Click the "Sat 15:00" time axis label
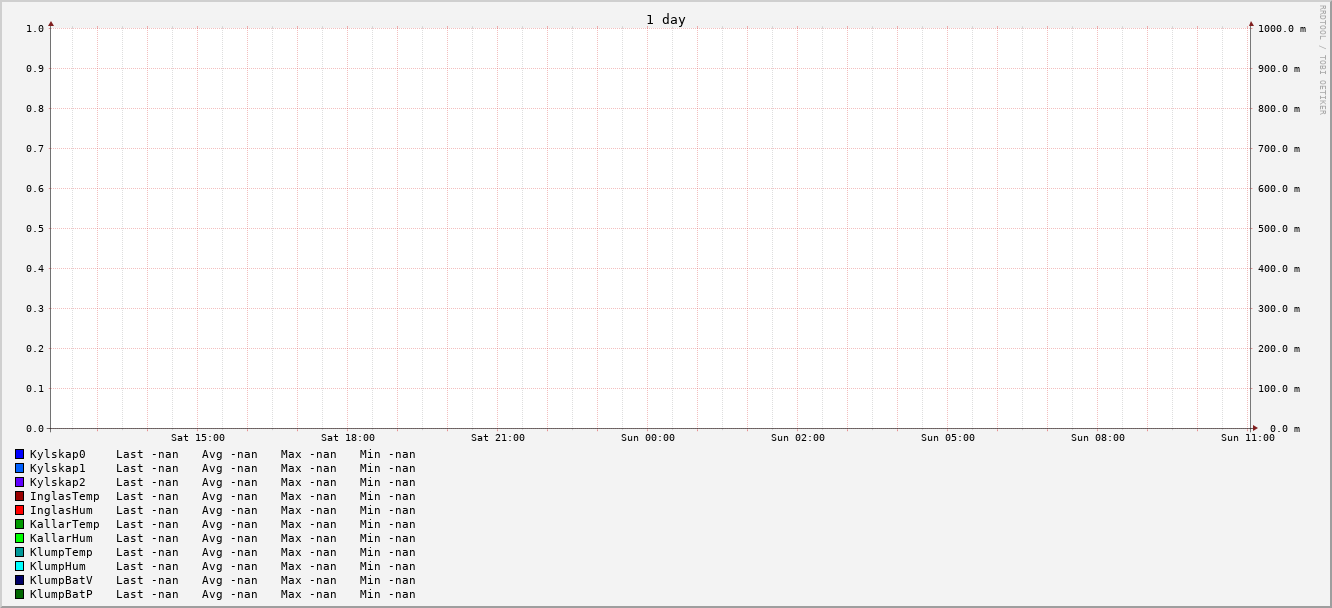1332x608 pixels. pyautogui.click(x=197, y=438)
